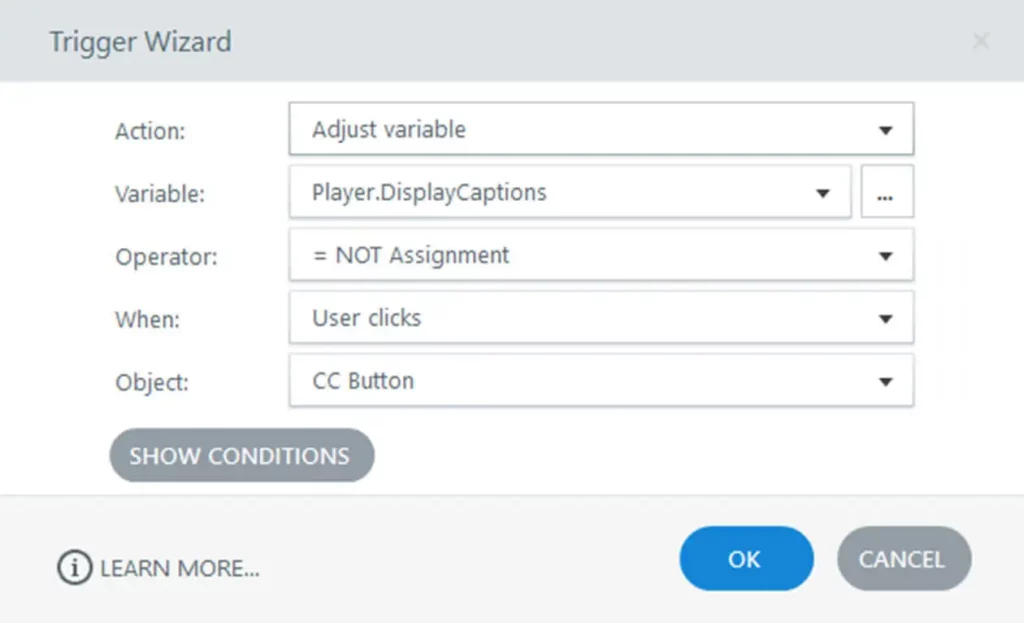The height and width of the screenshot is (623, 1024).
Task: Click the info icon beside Learn More
Action: (74, 569)
